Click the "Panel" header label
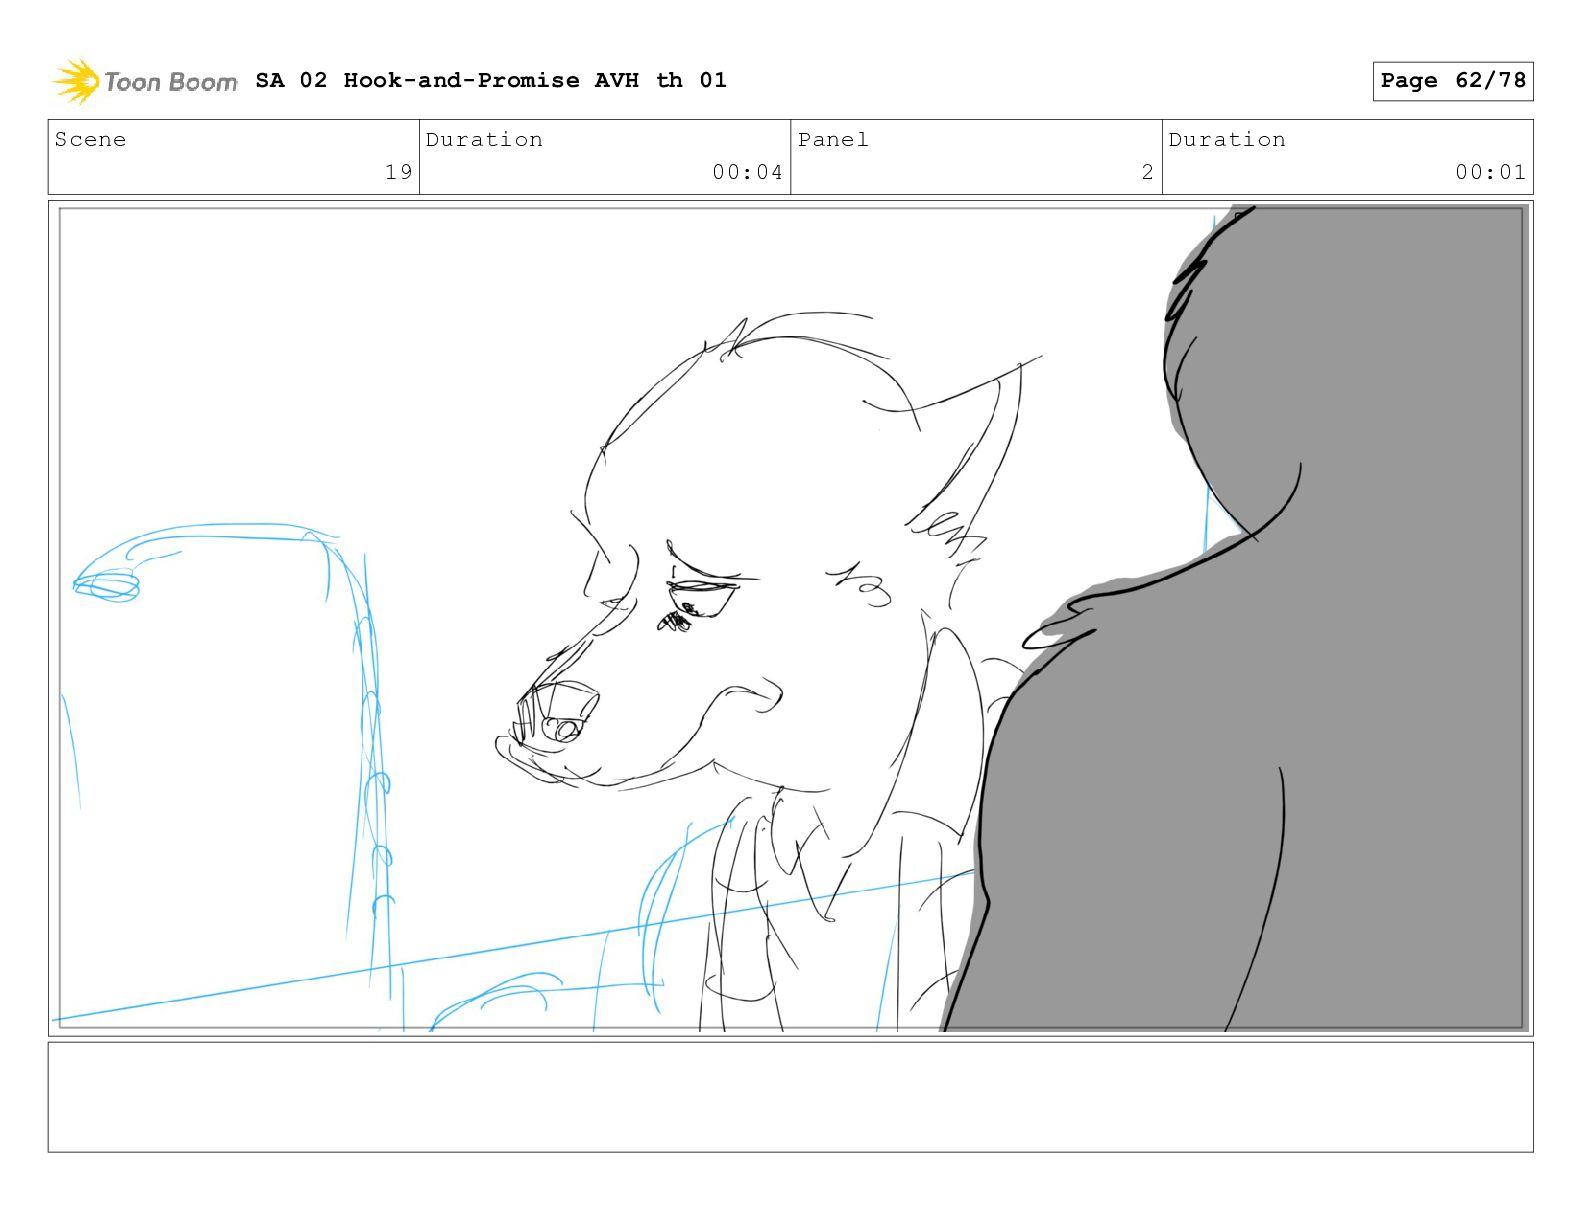Screen dimensions: 1584x1224 pyautogui.click(x=833, y=140)
